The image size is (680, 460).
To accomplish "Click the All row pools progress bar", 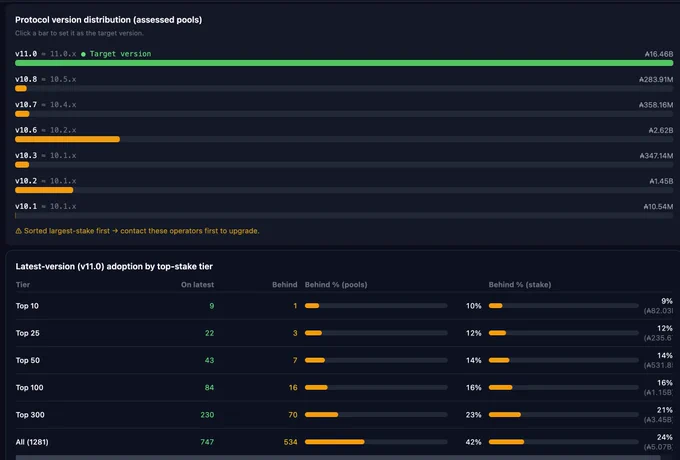I will pos(376,442).
